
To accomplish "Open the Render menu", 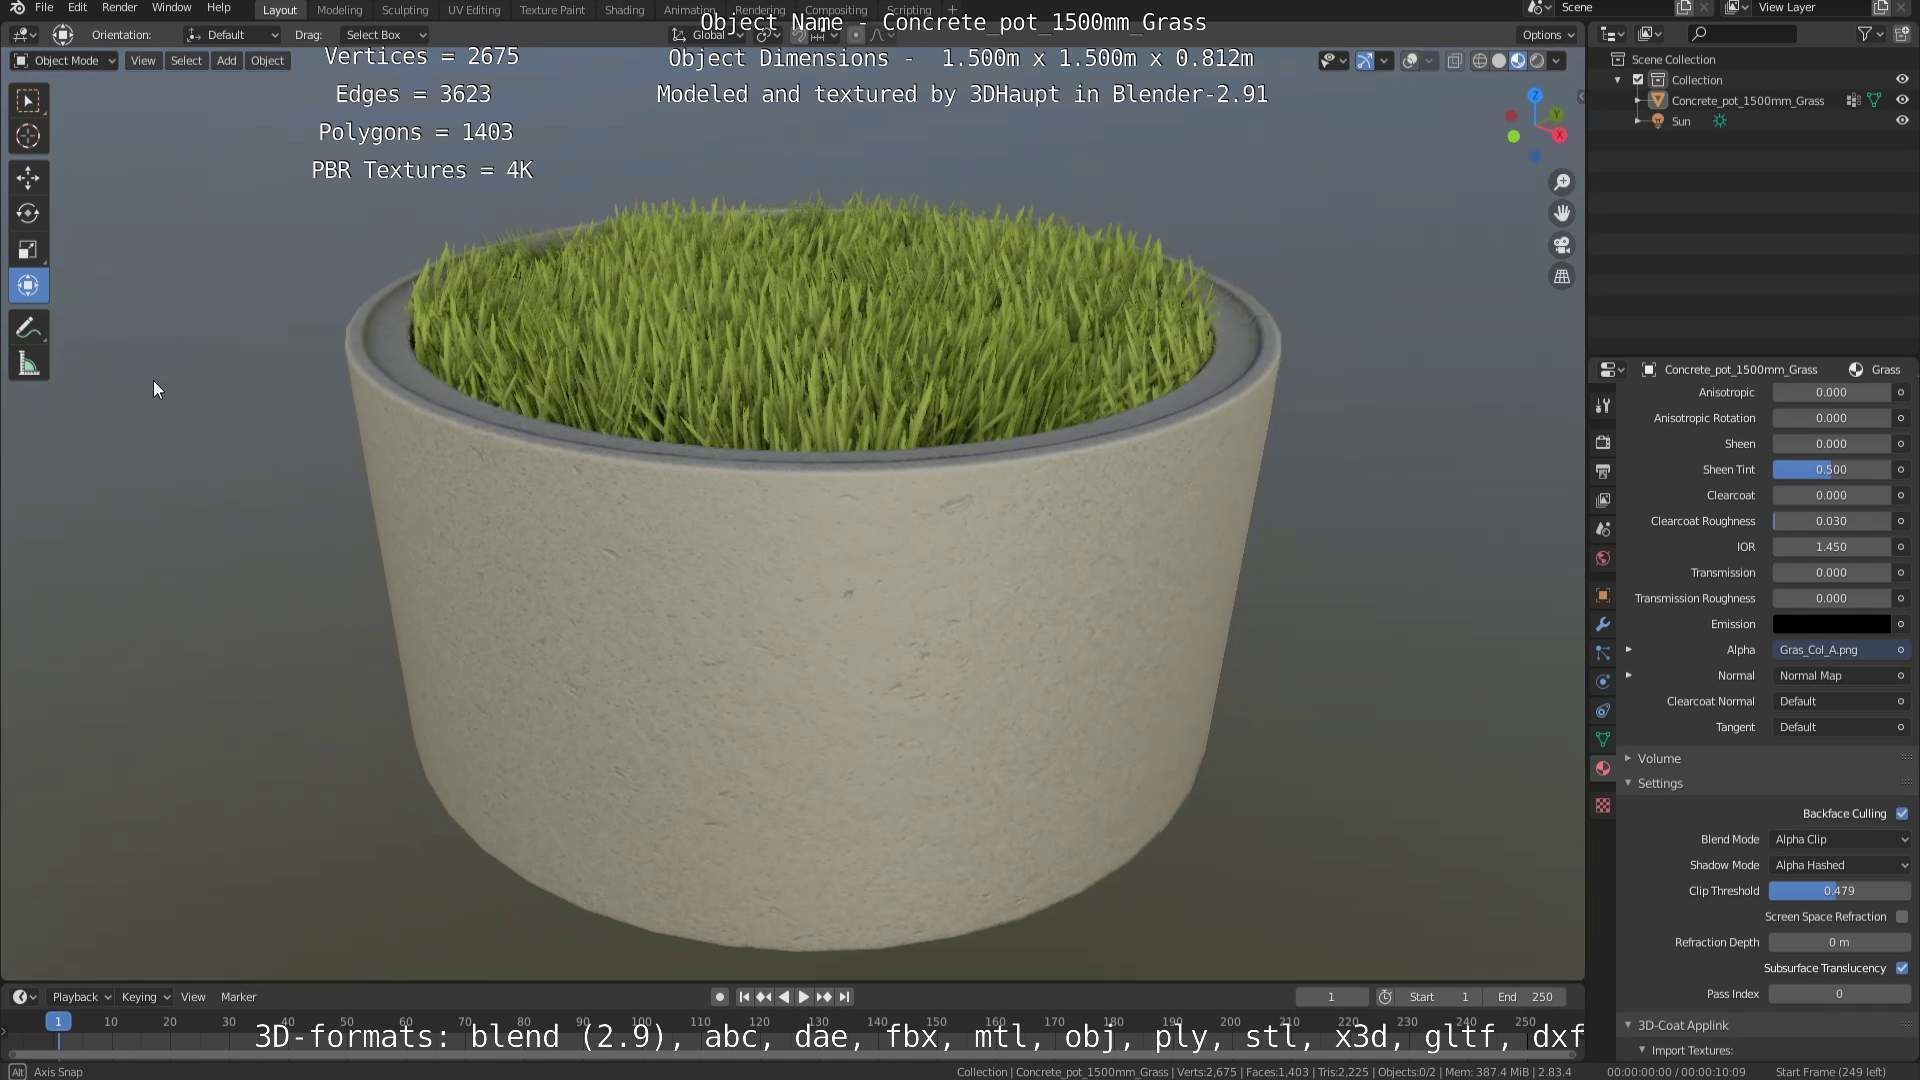I will 119,8.
